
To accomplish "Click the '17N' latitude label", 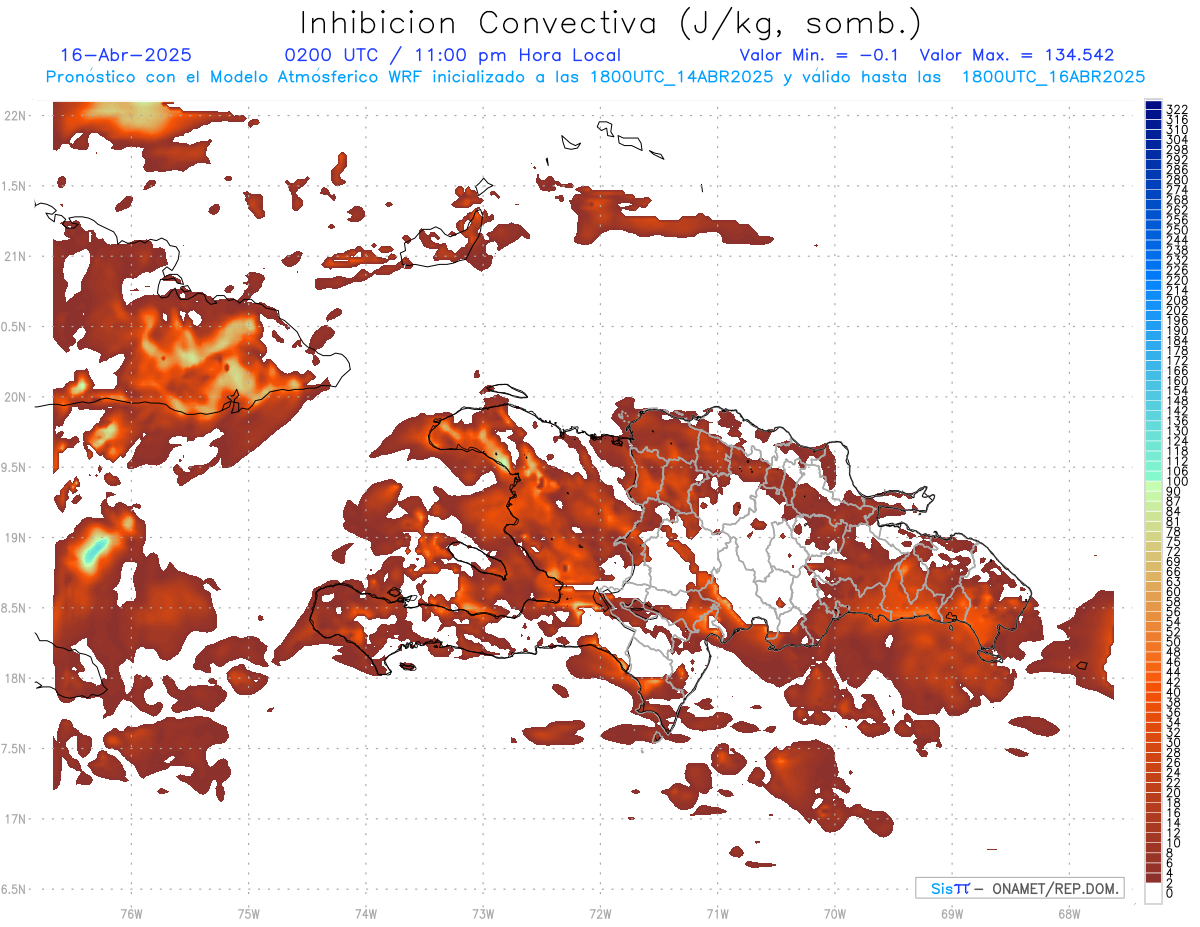I will (x=15, y=819).
